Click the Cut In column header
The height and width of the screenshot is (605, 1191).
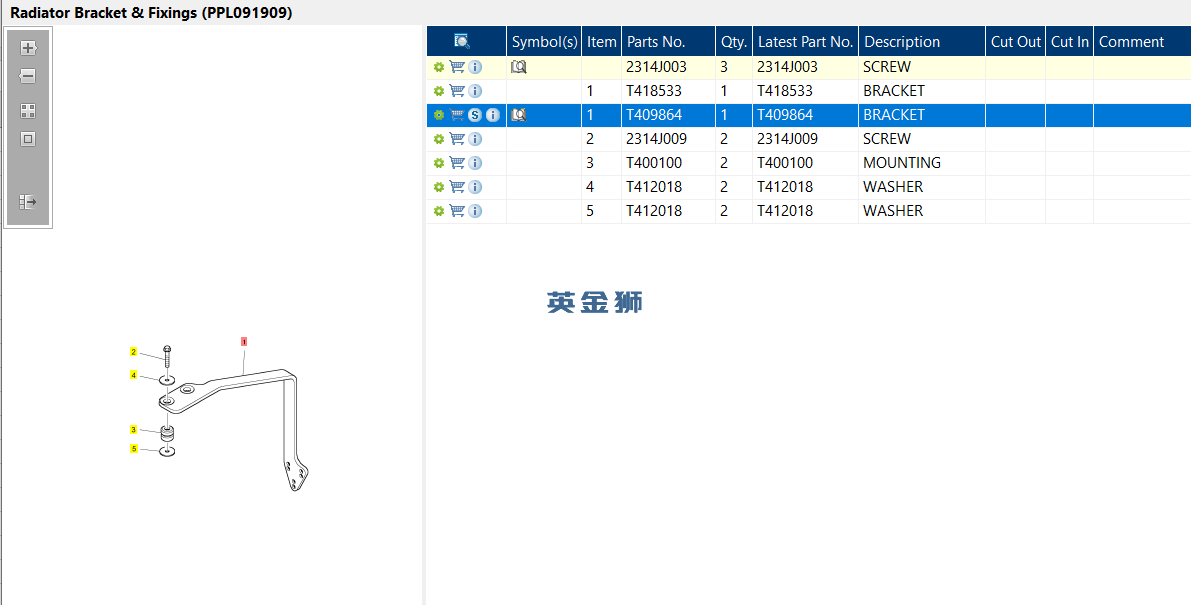pos(1069,42)
